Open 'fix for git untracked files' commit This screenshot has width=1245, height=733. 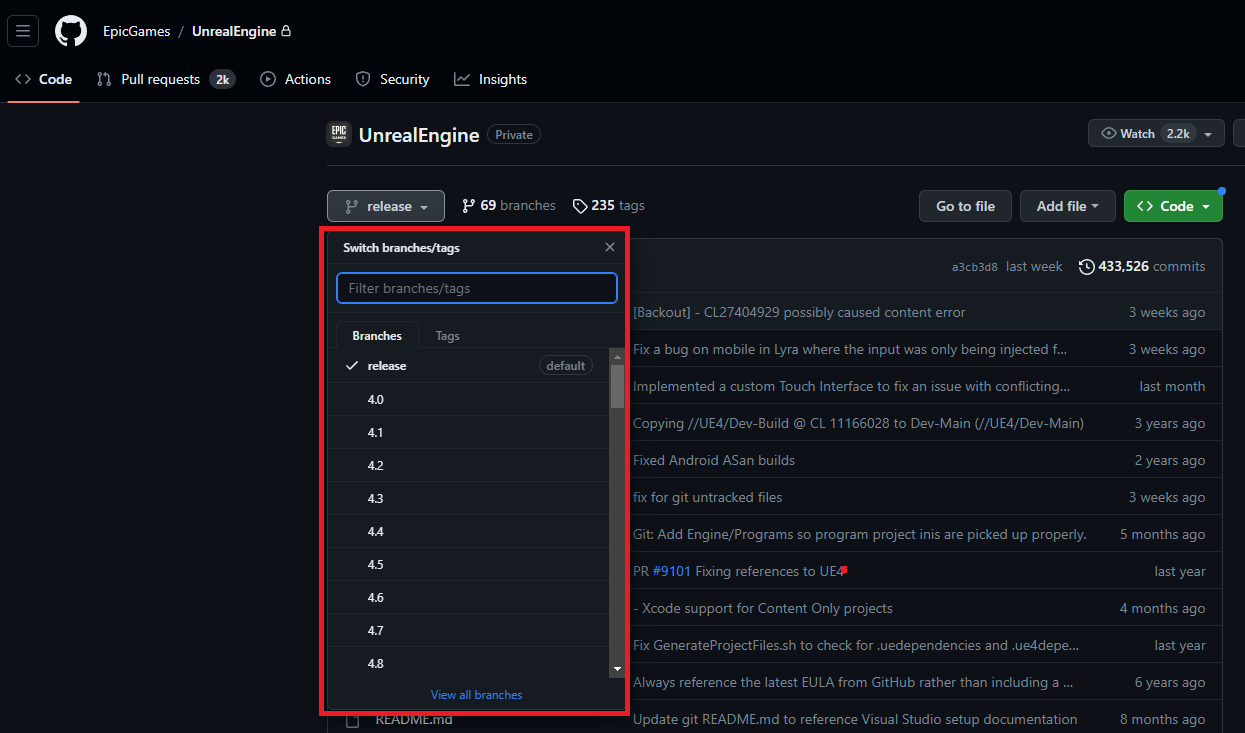[x=708, y=497]
